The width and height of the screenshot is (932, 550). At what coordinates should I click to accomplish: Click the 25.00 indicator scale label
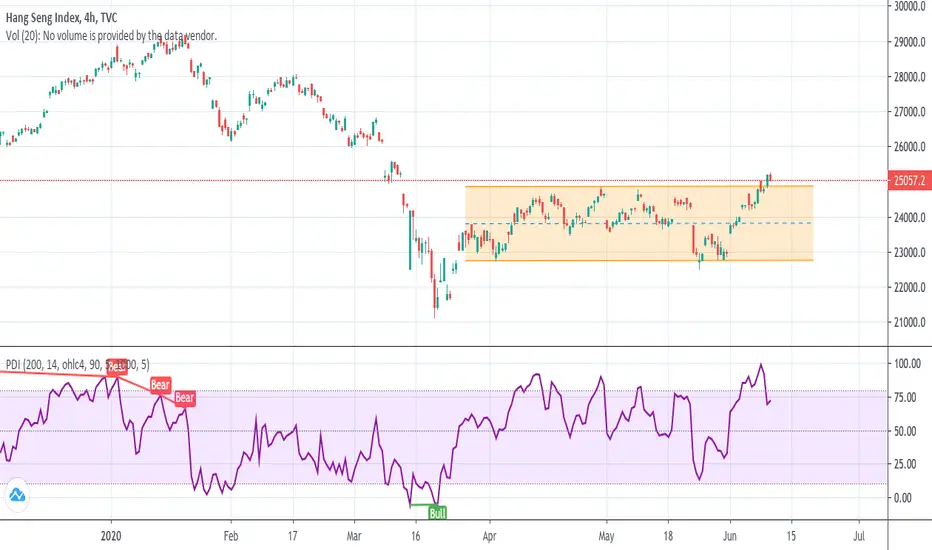[x=905, y=464]
